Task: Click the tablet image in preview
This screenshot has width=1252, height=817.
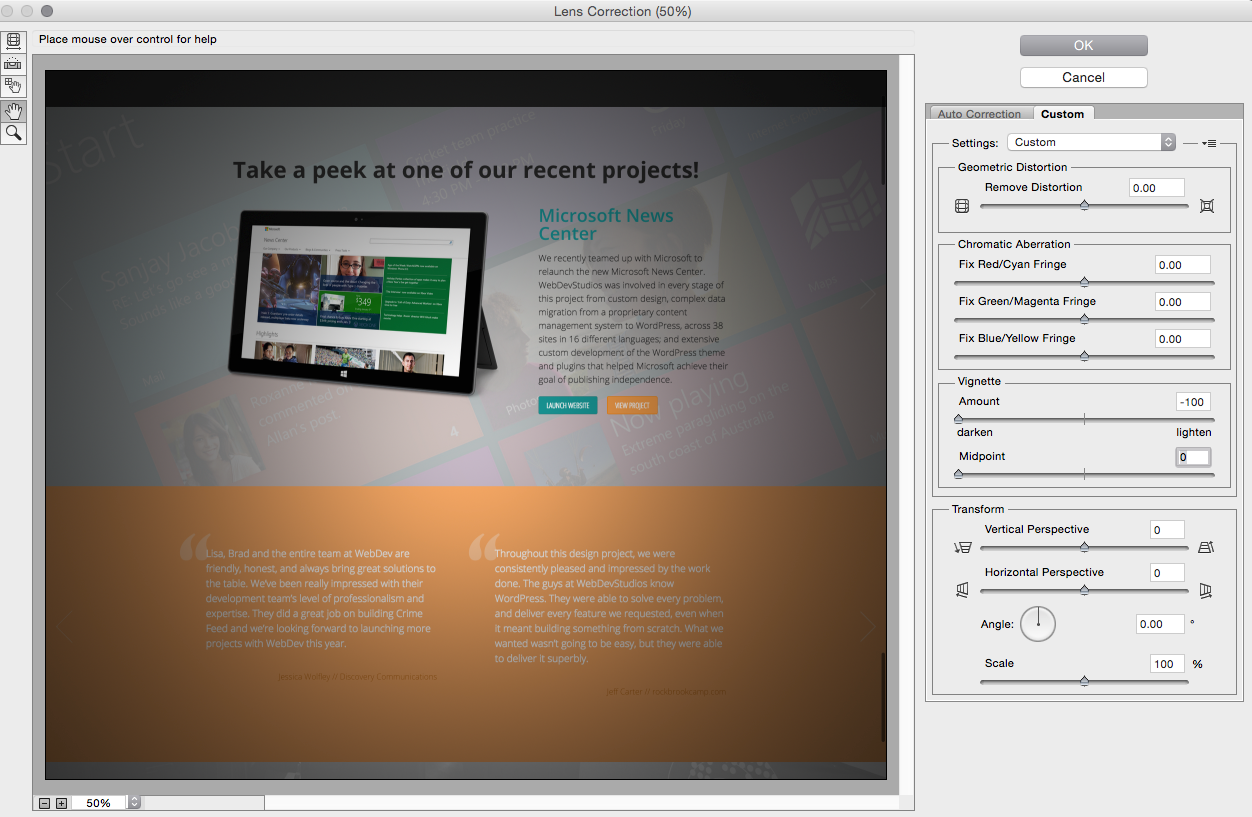Action: click(x=364, y=302)
